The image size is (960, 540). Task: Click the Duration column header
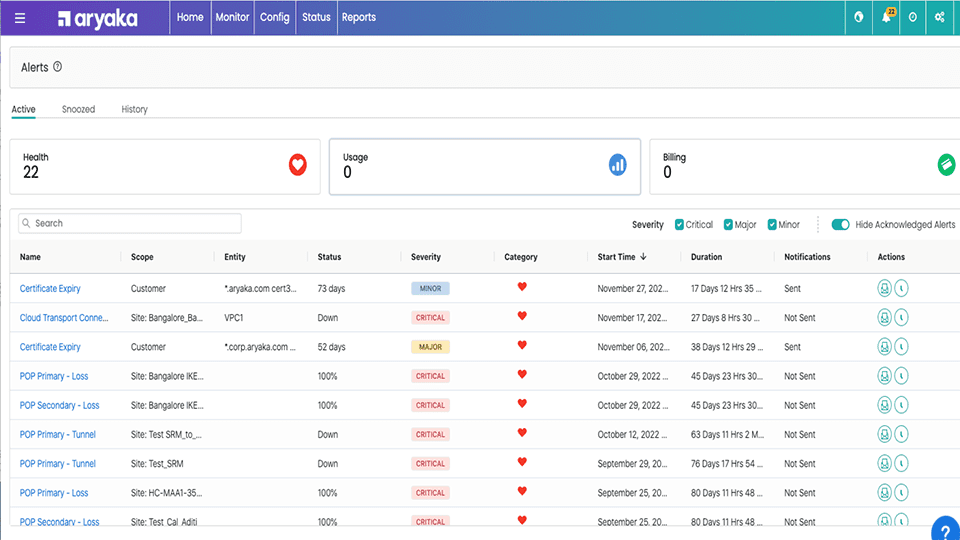[707, 257]
